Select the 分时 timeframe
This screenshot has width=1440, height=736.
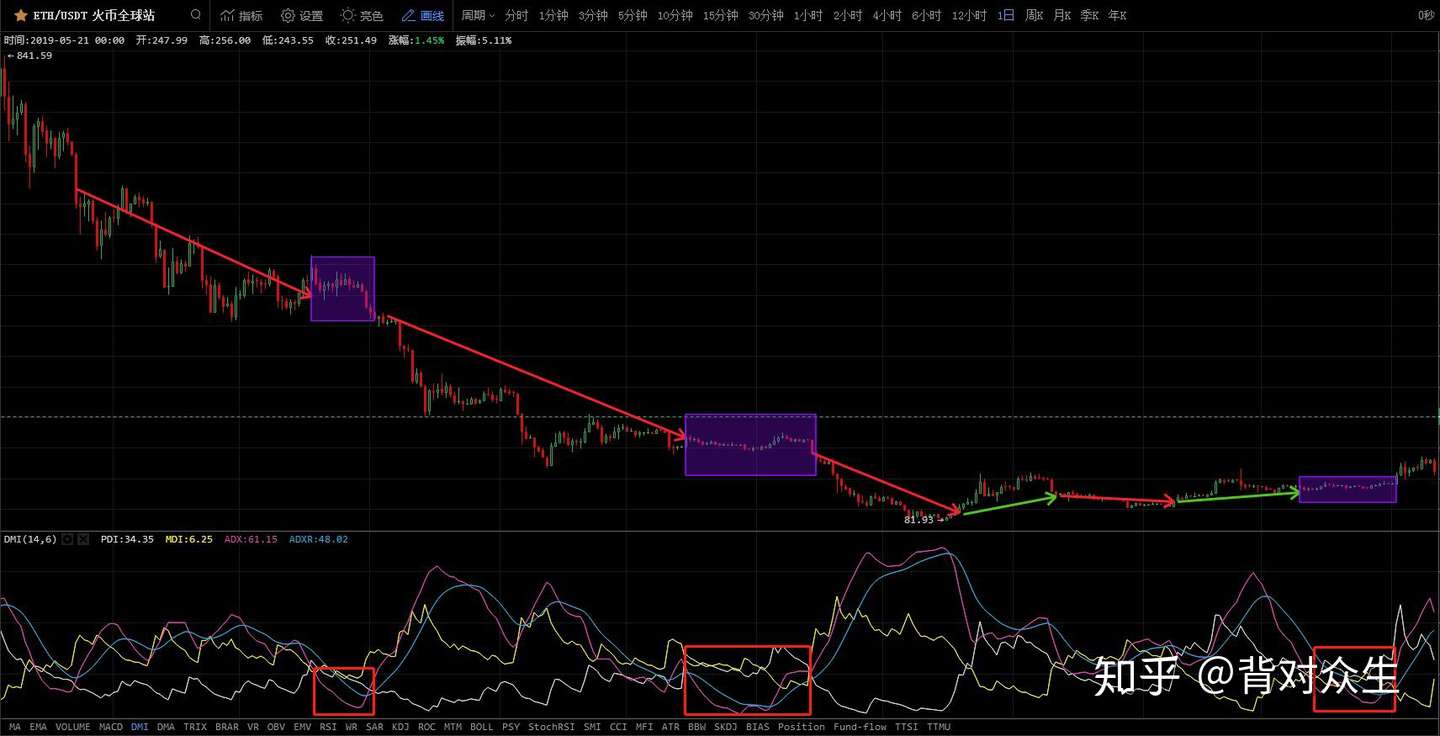tap(516, 16)
